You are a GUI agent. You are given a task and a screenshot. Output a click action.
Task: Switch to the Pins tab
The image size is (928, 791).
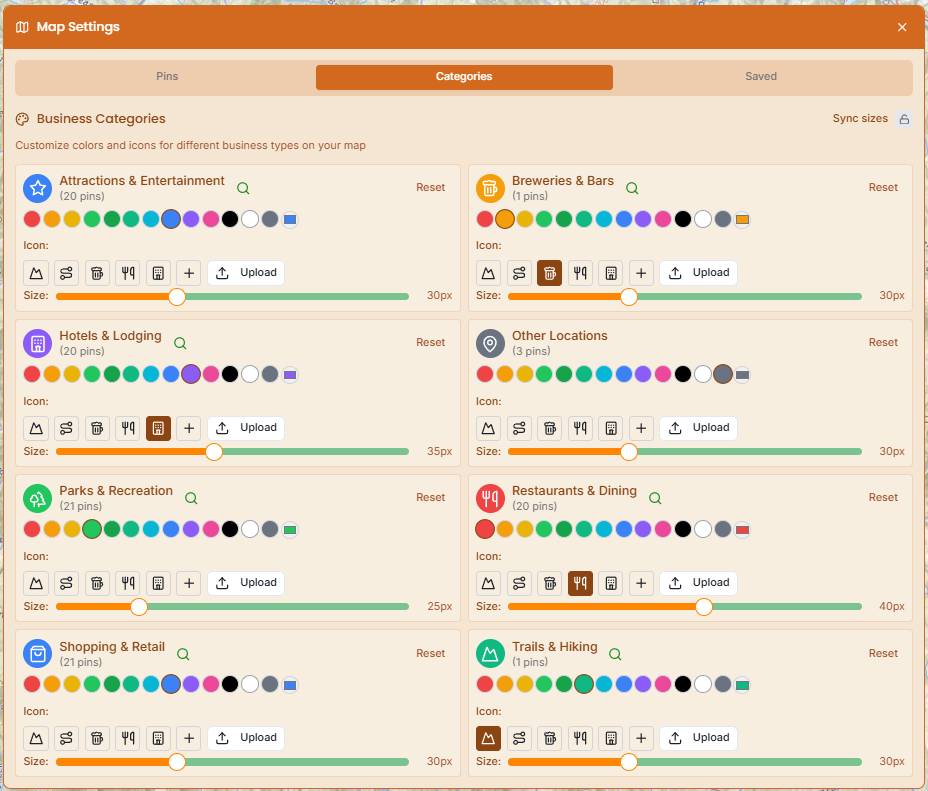coord(166,76)
